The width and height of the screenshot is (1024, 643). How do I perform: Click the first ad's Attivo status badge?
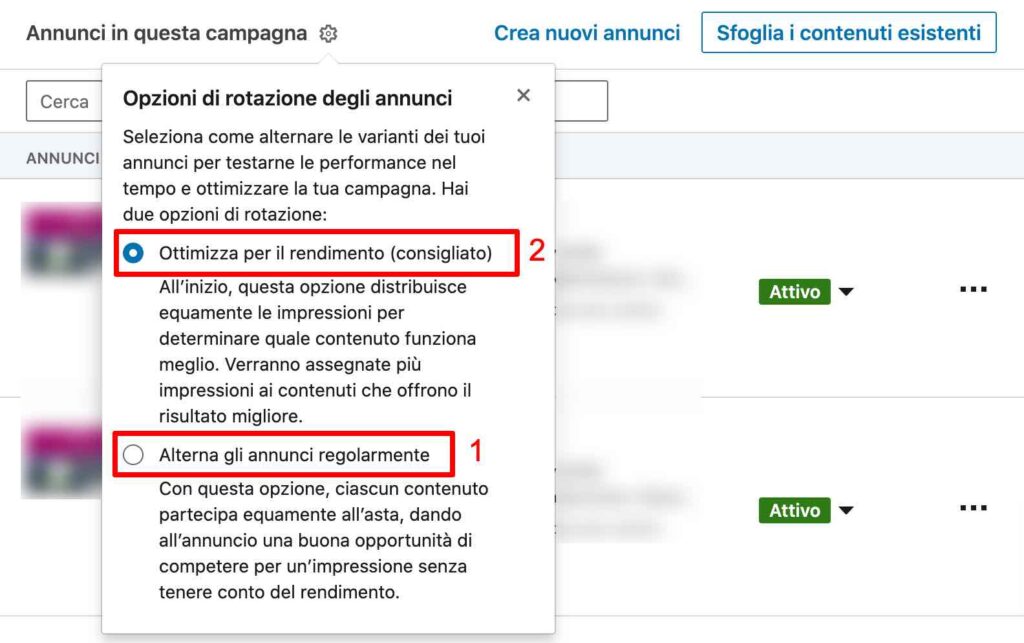click(x=794, y=292)
